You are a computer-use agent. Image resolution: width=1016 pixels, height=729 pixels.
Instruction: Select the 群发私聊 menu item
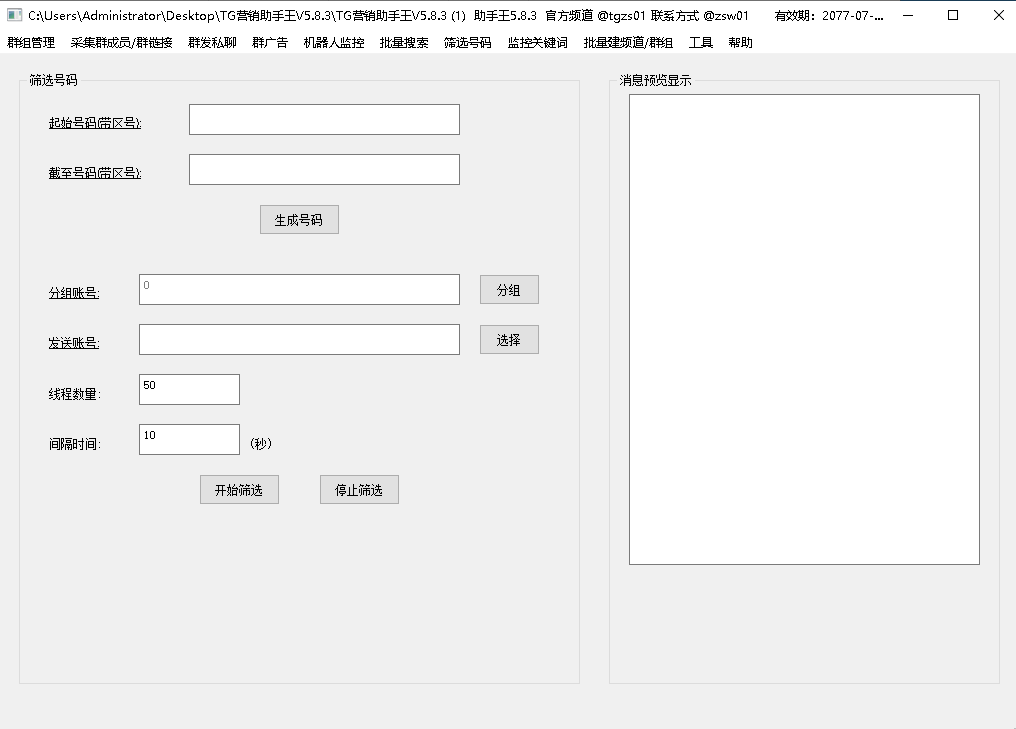coord(211,43)
